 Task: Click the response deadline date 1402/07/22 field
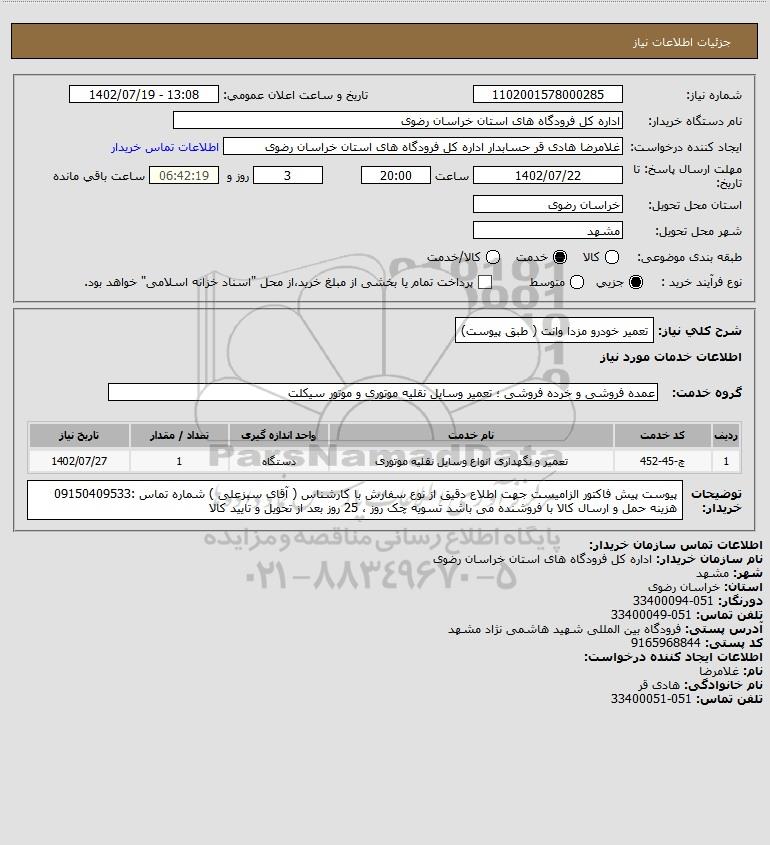[547, 176]
